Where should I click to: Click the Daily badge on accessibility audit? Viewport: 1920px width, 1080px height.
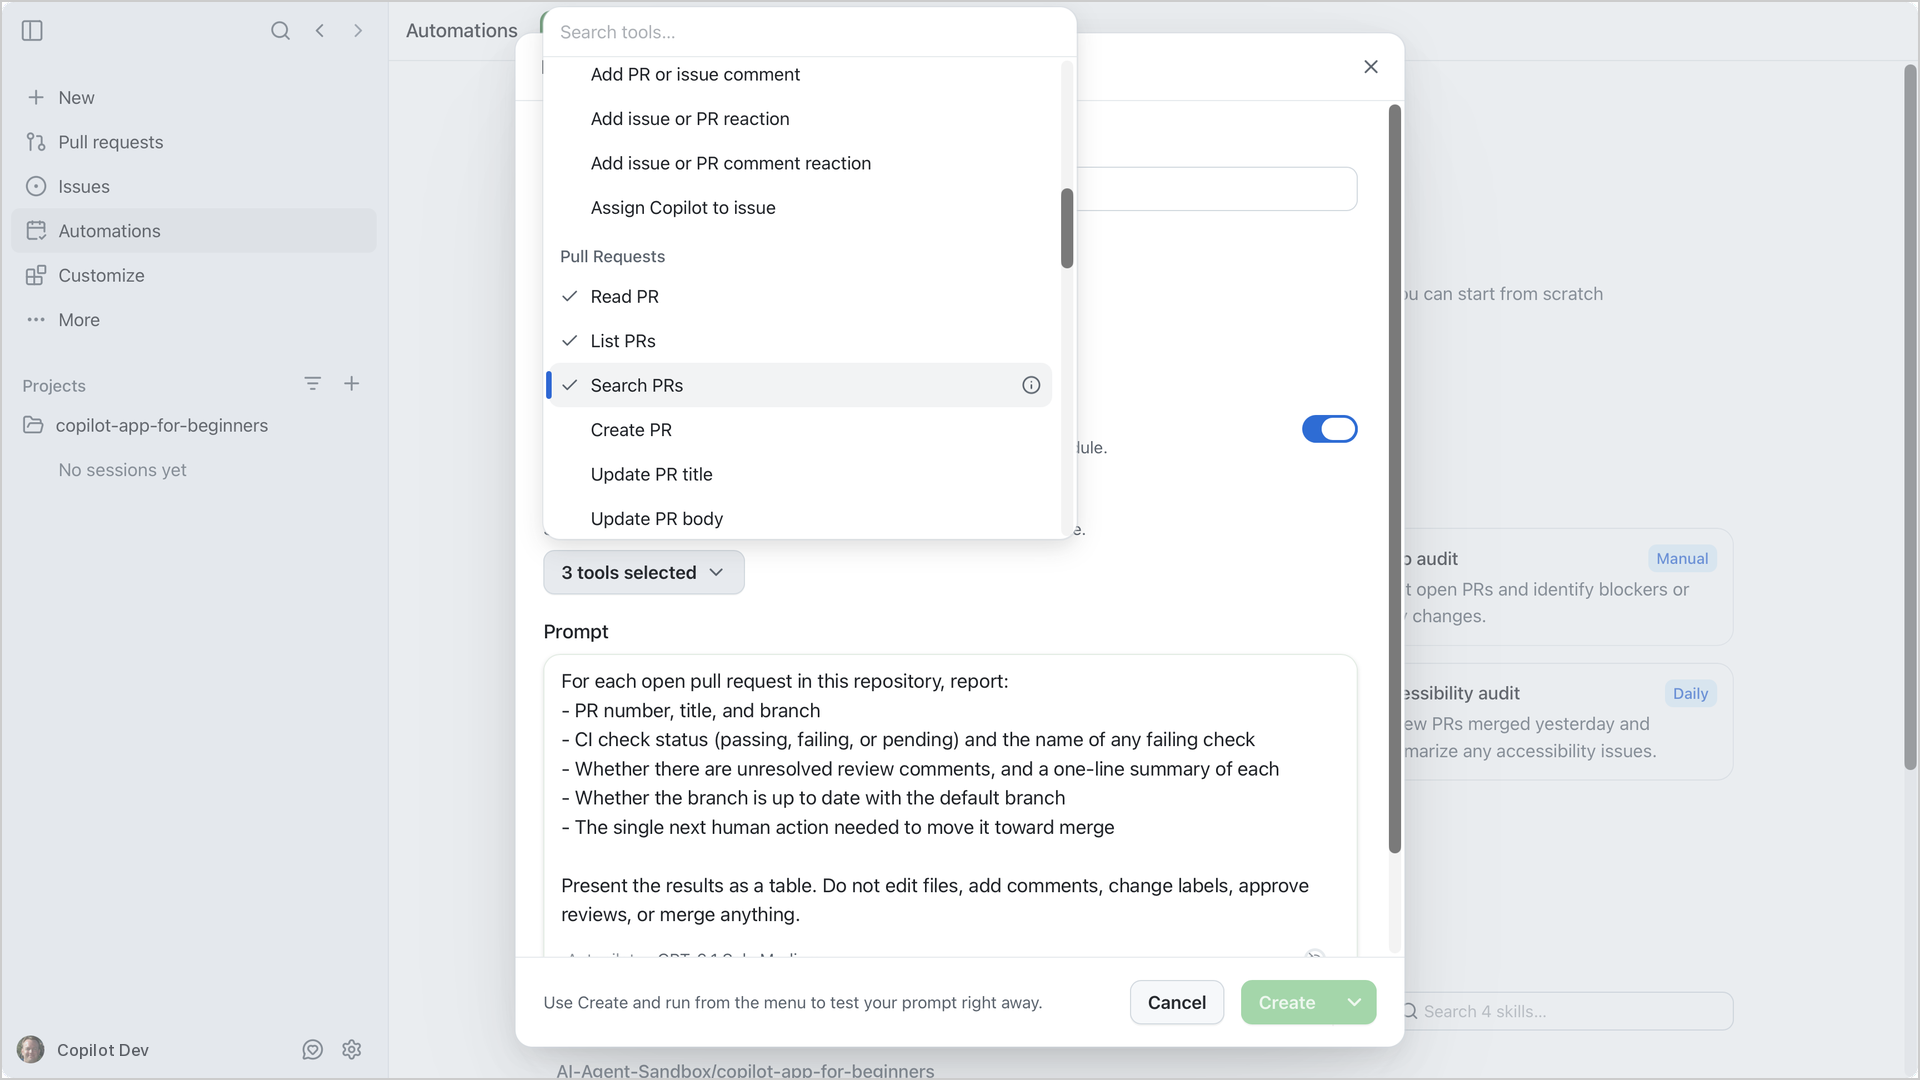(x=1690, y=694)
